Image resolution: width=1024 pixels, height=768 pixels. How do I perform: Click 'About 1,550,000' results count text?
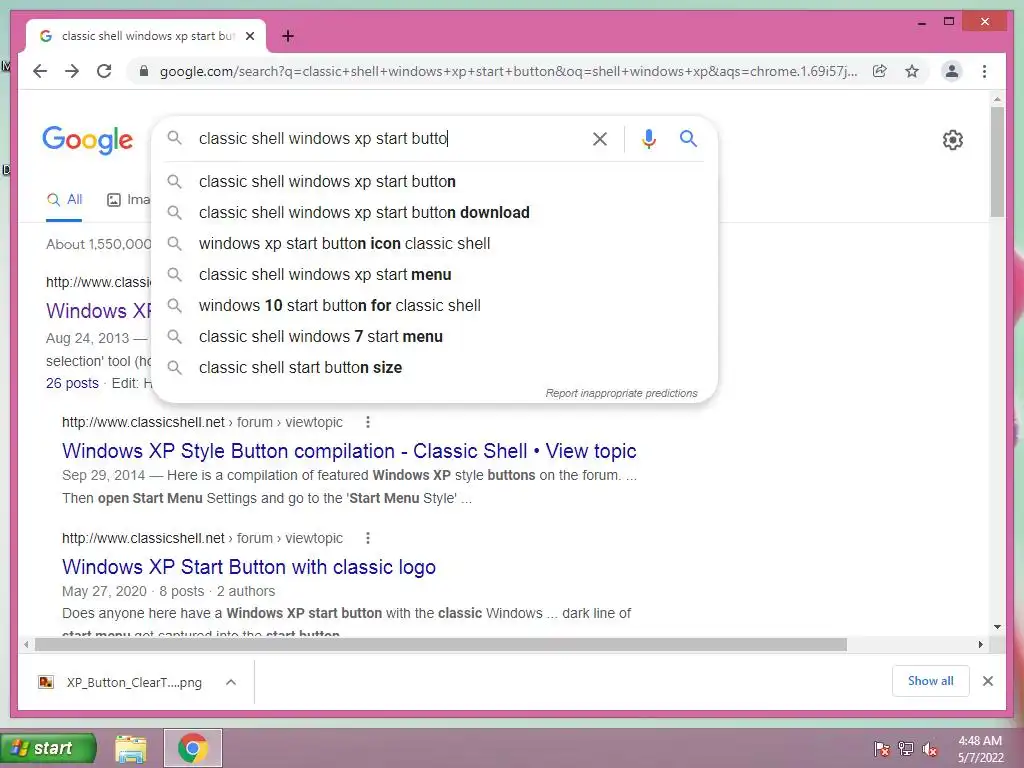coord(99,244)
